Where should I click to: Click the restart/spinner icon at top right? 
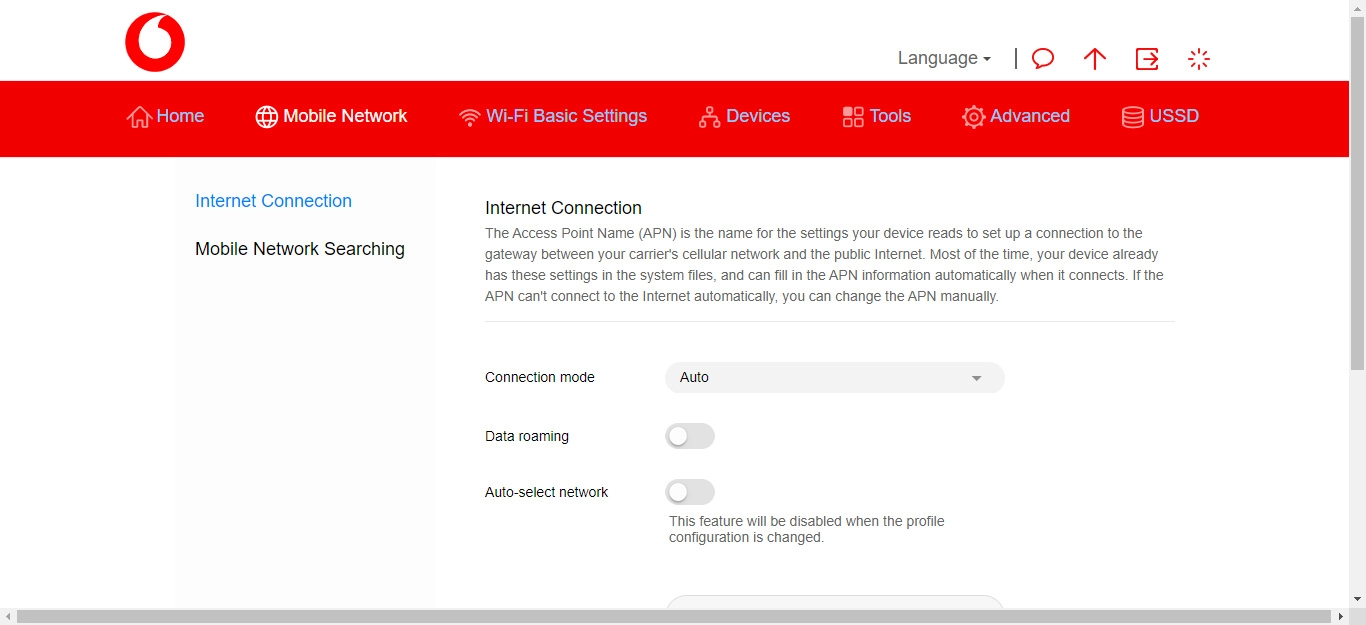(1198, 58)
